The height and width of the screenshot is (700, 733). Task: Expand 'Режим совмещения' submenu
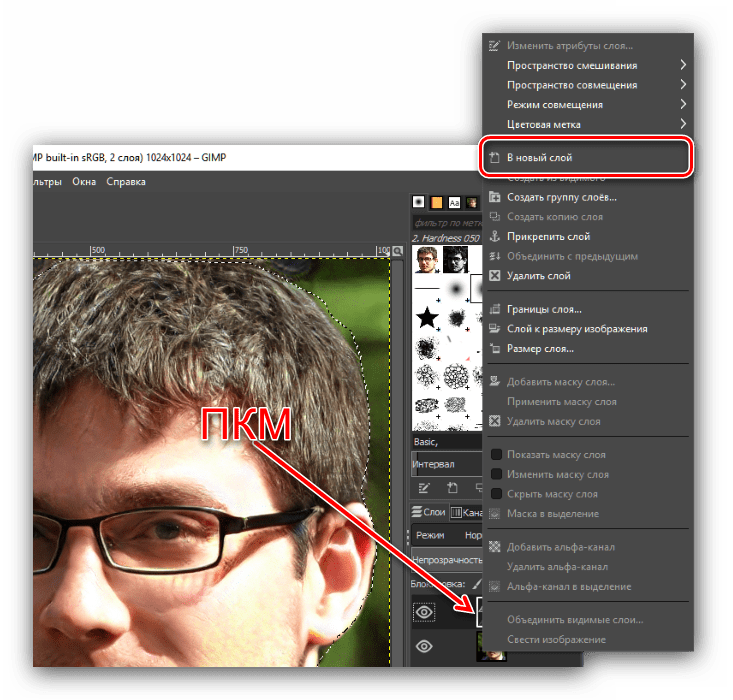point(586,105)
